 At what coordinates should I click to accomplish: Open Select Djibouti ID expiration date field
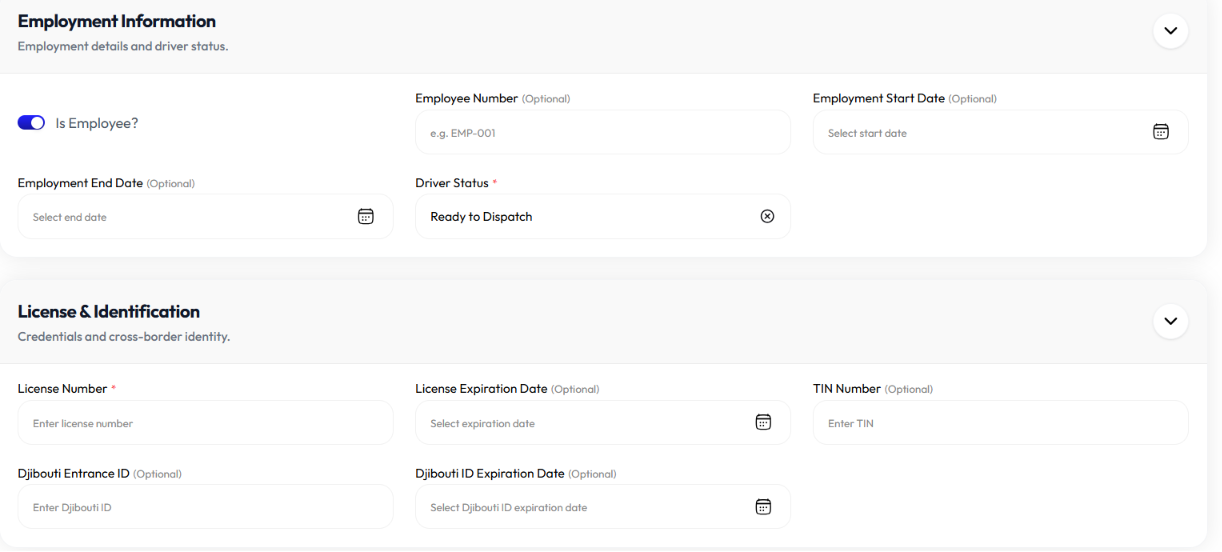[x=603, y=506]
